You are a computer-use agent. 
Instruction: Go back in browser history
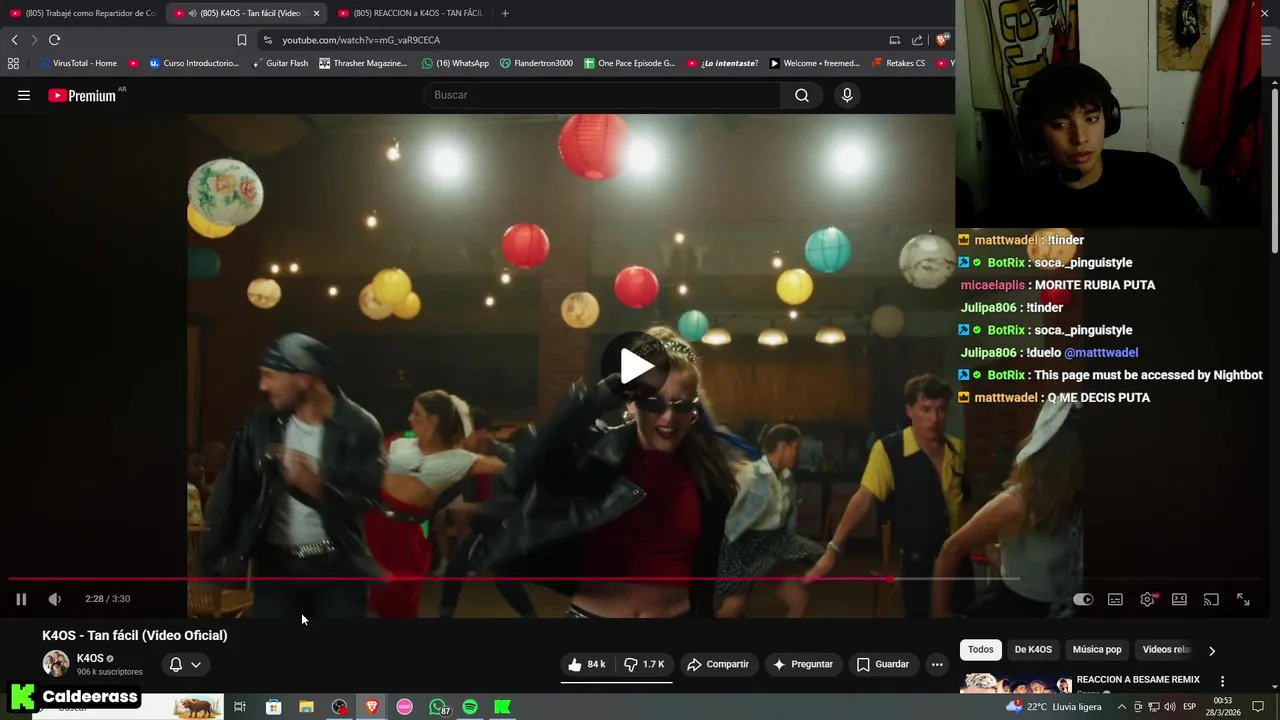pos(14,40)
